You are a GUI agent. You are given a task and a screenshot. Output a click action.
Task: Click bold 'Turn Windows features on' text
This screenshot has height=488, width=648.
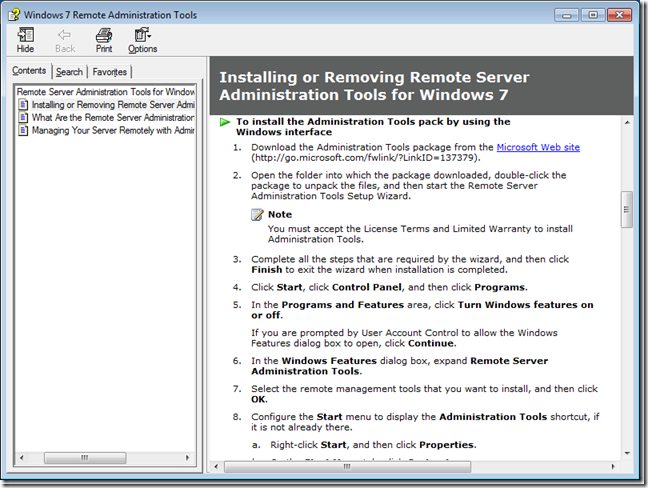(525, 305)
